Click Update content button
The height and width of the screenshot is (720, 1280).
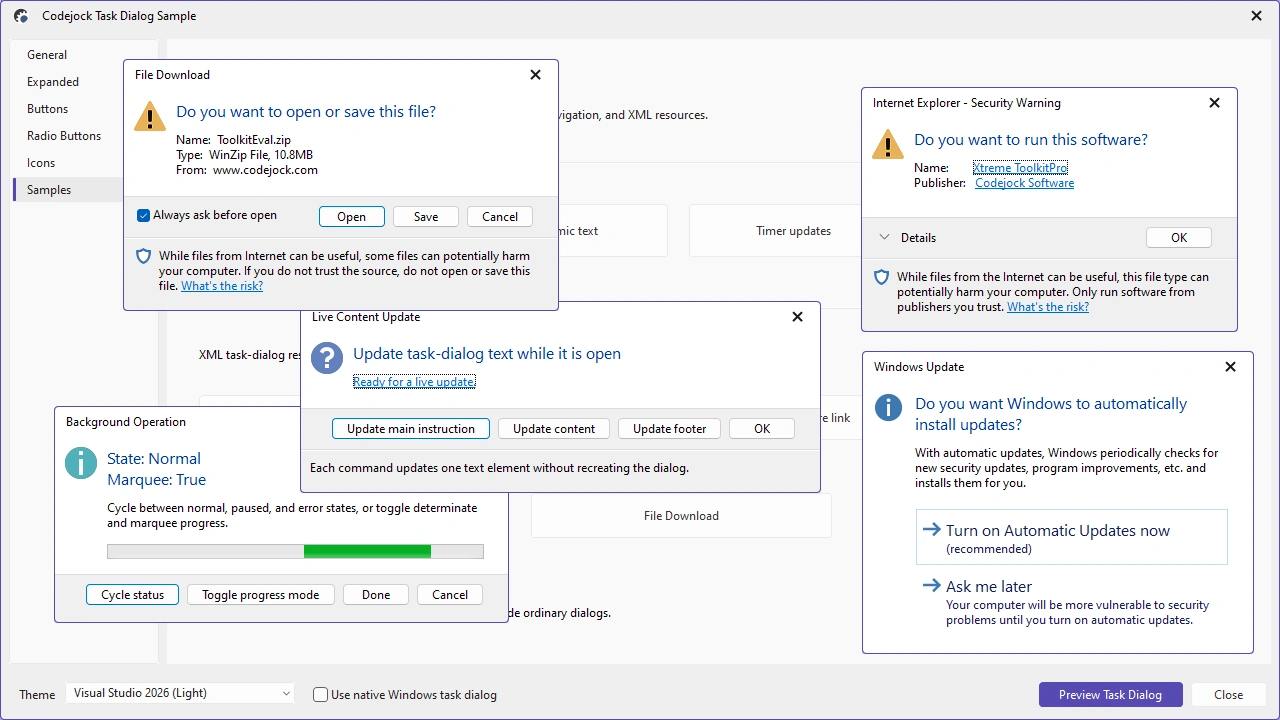[x=554, y=429]
